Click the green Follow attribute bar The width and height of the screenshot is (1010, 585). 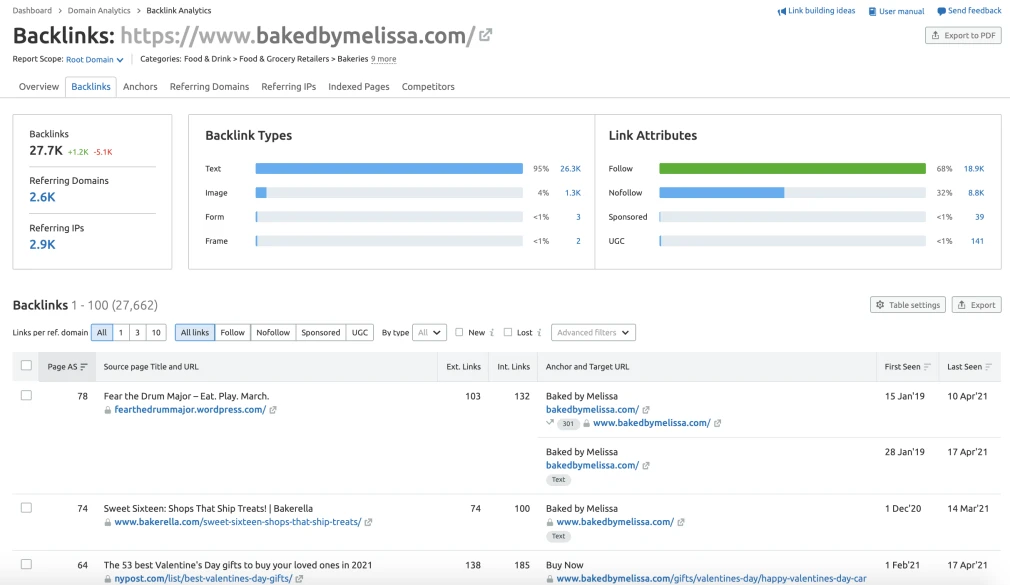pos(792,169)
